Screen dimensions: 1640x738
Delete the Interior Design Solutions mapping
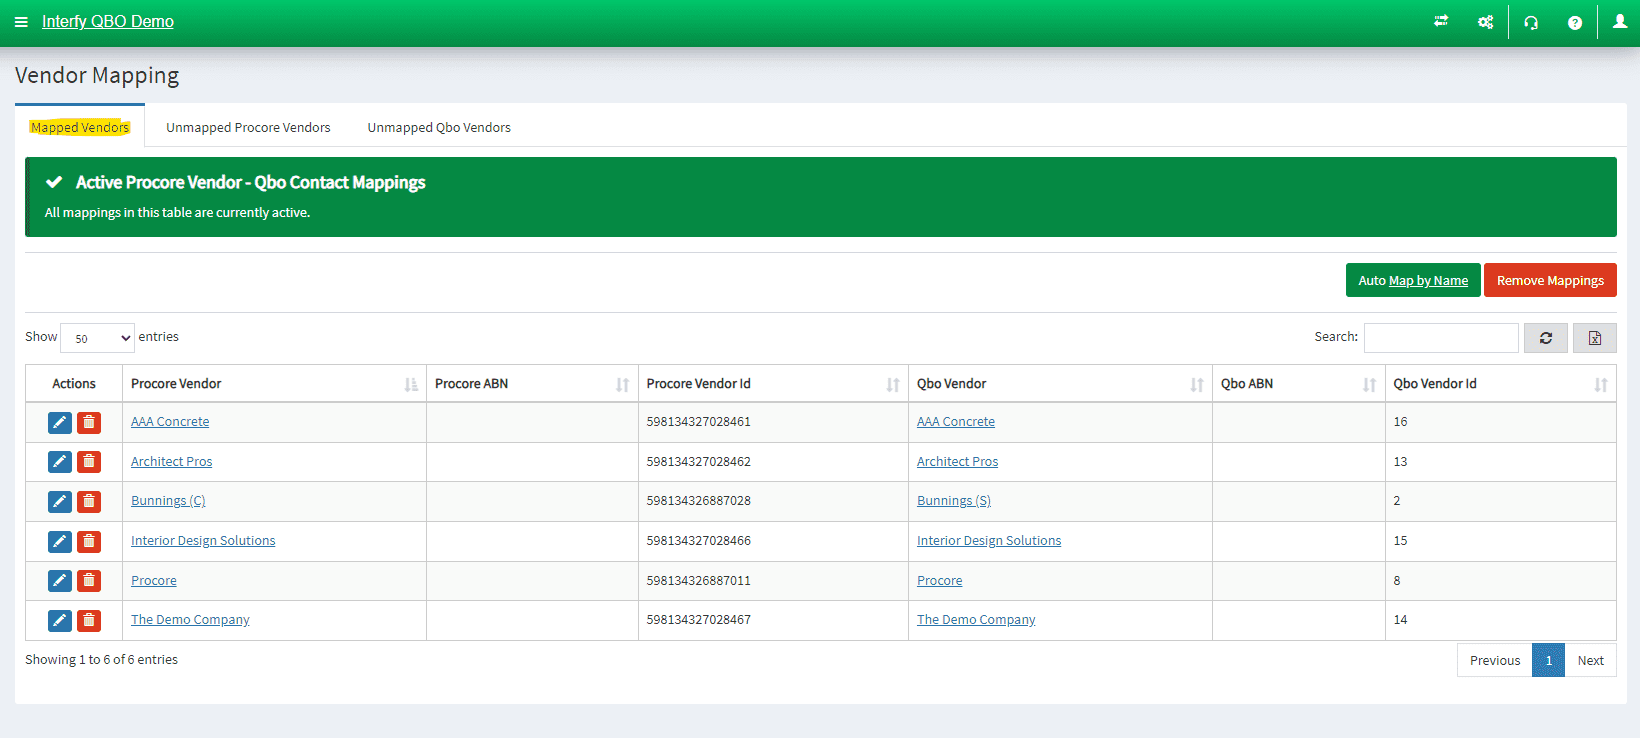point(89,542)
